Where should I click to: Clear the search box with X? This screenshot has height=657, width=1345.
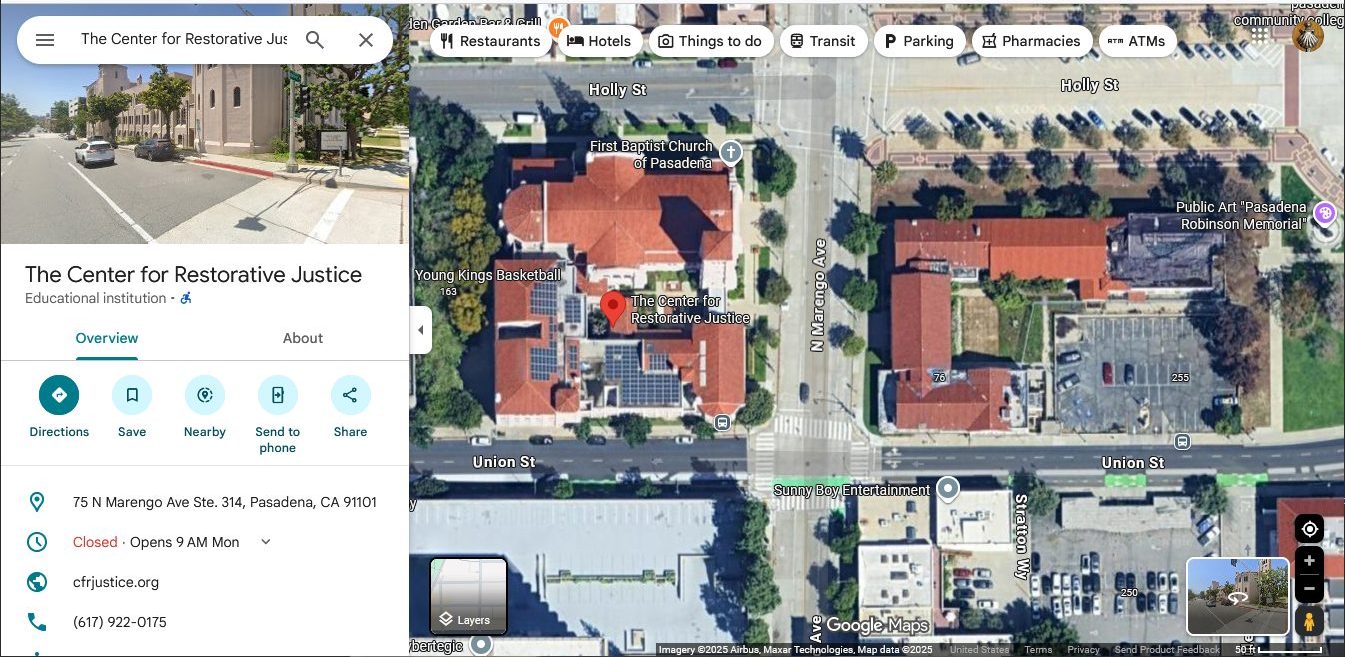366,40
